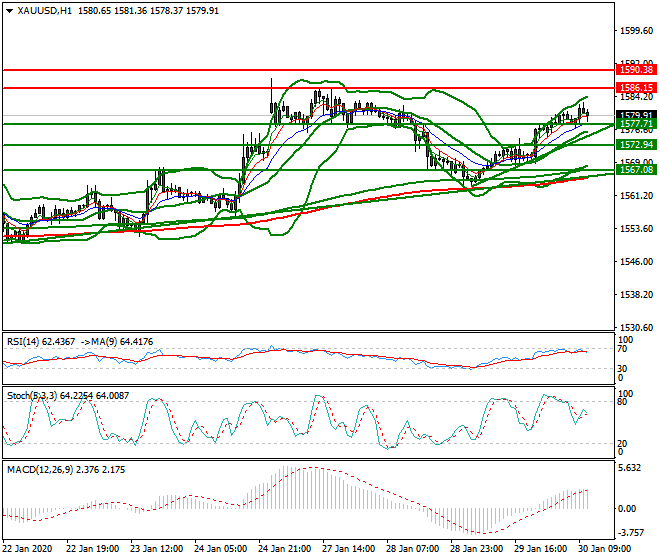Select the 1586.15 red resistance price label
This screenshot has width=660, height=560.
(636, 88)
